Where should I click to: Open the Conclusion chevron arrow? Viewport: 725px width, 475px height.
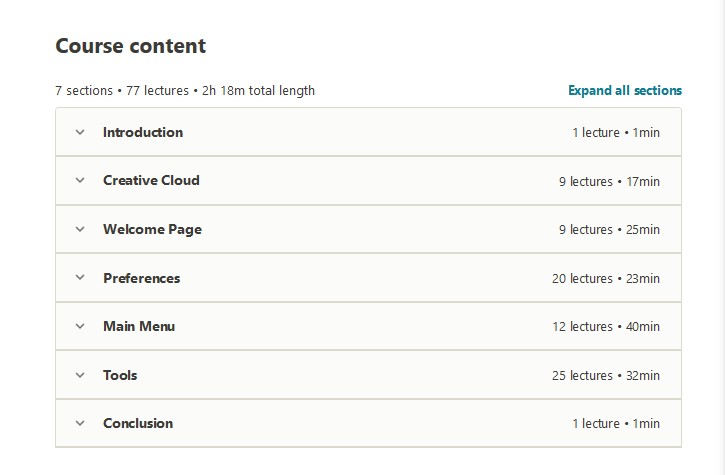click(80, 423)
